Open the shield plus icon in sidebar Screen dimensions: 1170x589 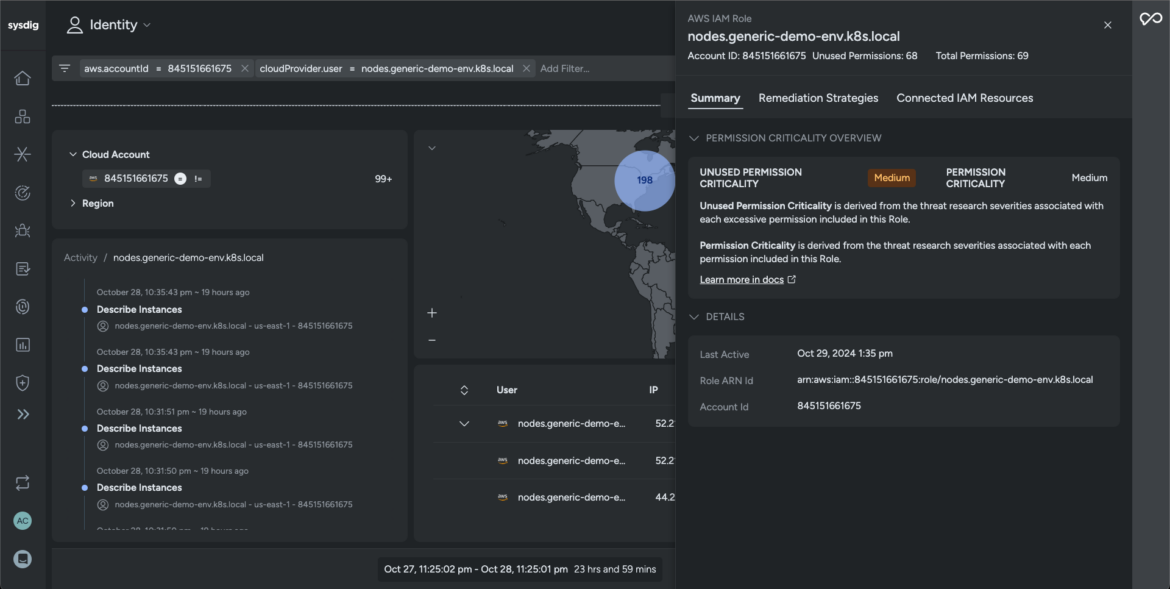22,383
